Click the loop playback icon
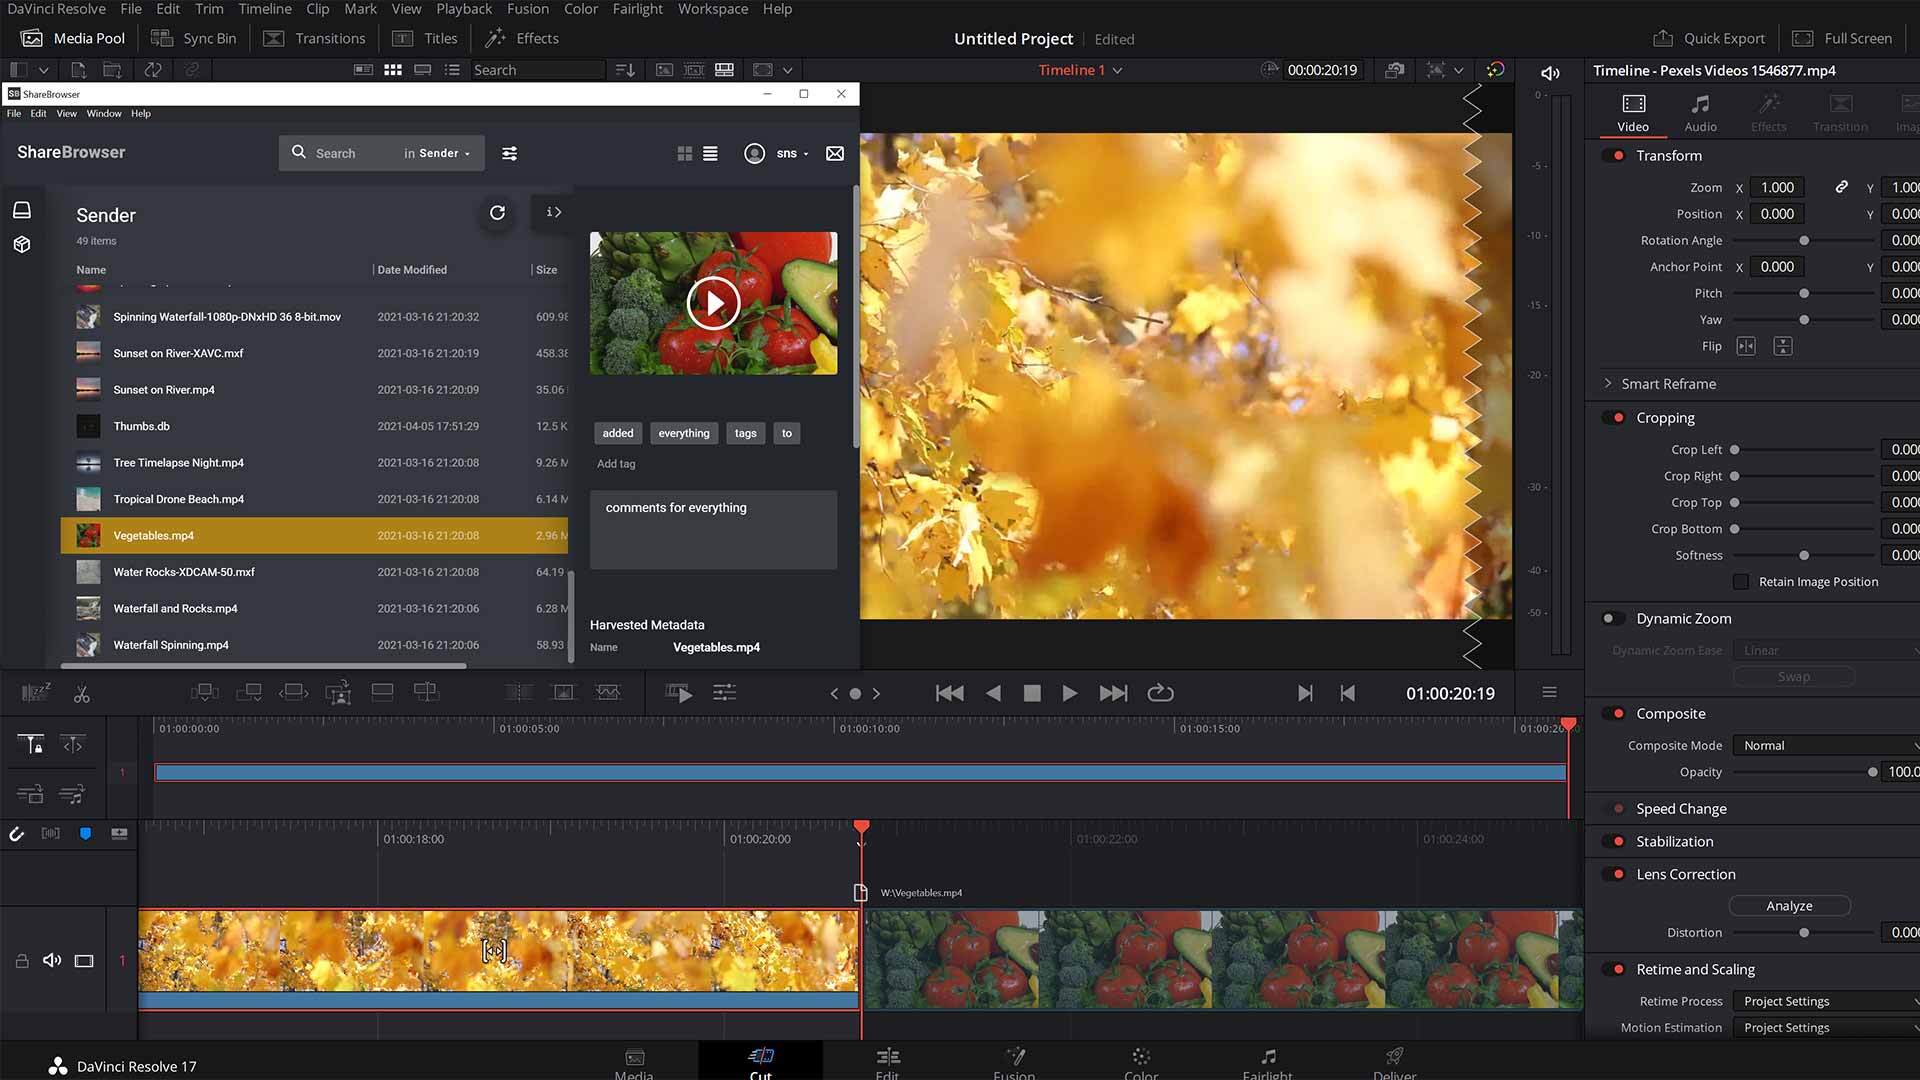1920x1080 pixels. [x=1160, y=693]
